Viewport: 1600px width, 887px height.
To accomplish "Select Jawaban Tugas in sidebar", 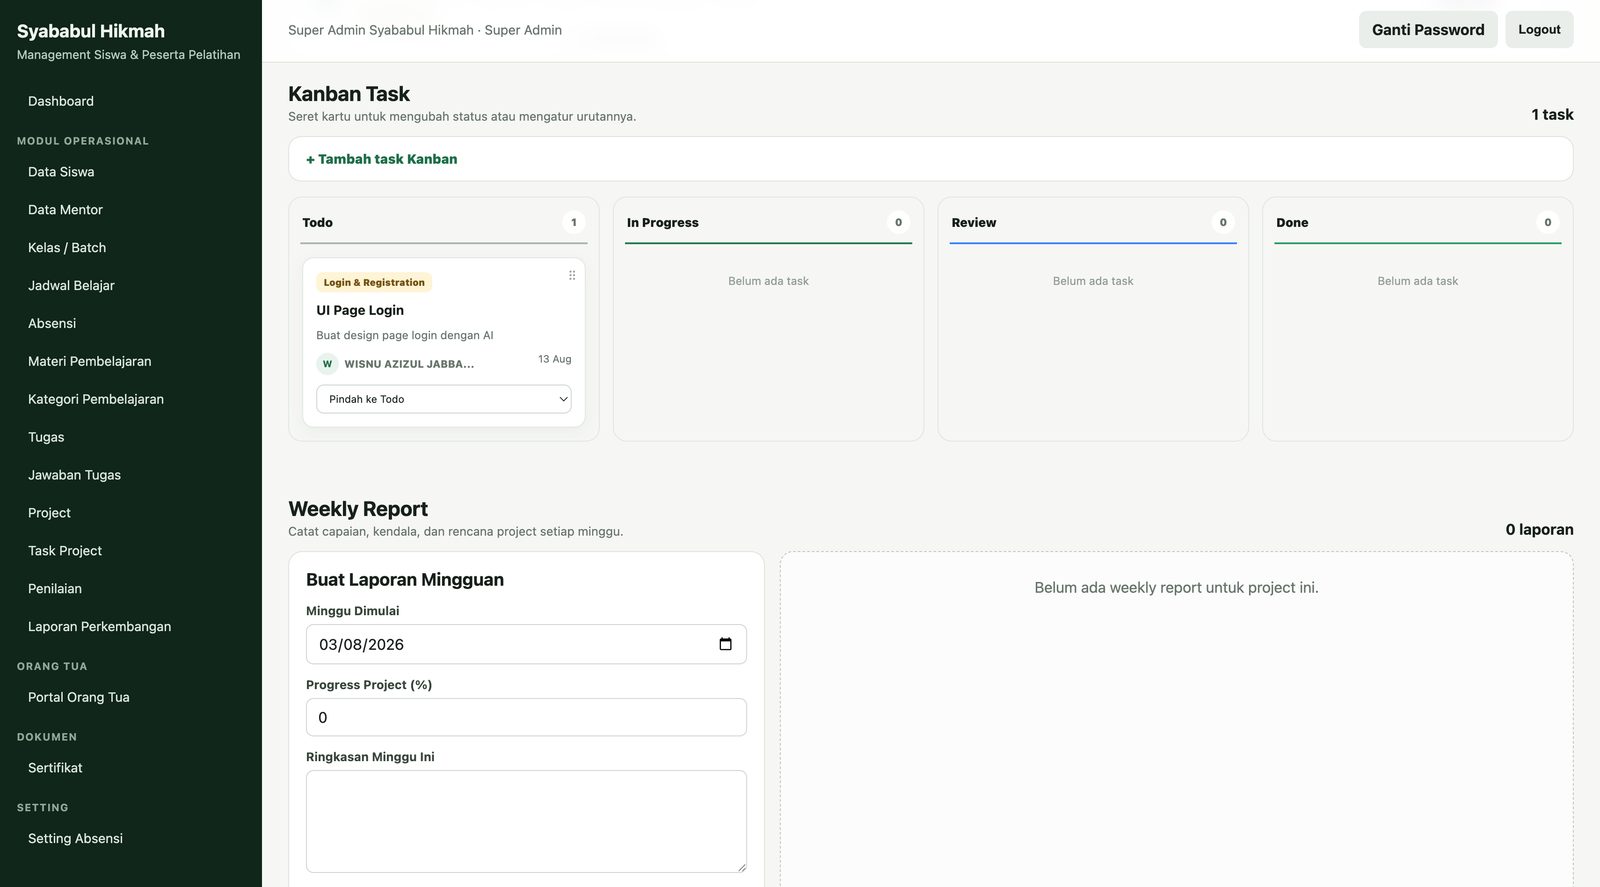I will click(74, 475).
